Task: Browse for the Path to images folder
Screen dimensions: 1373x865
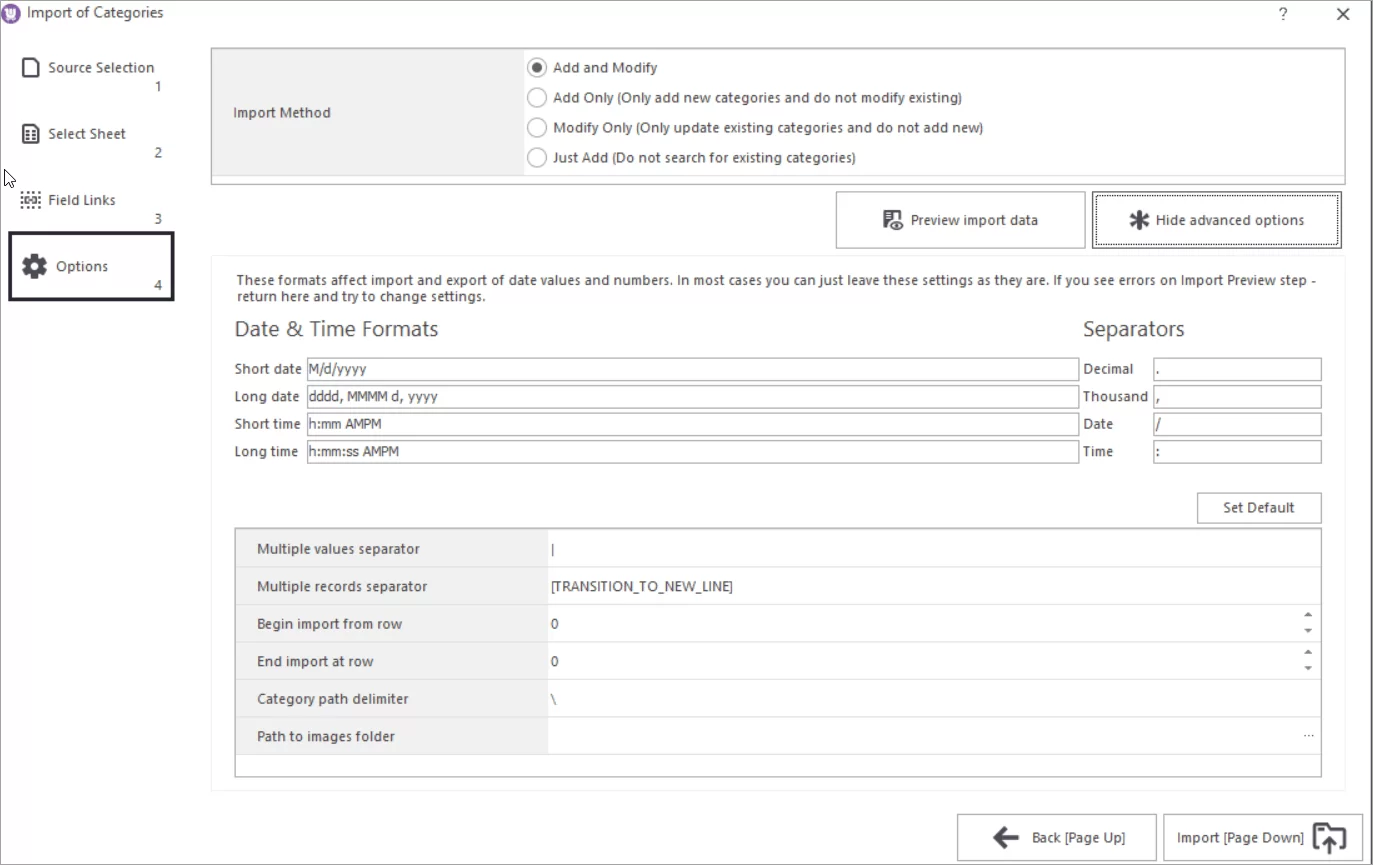Action: pyautogui.click(x=1308, y=735)
